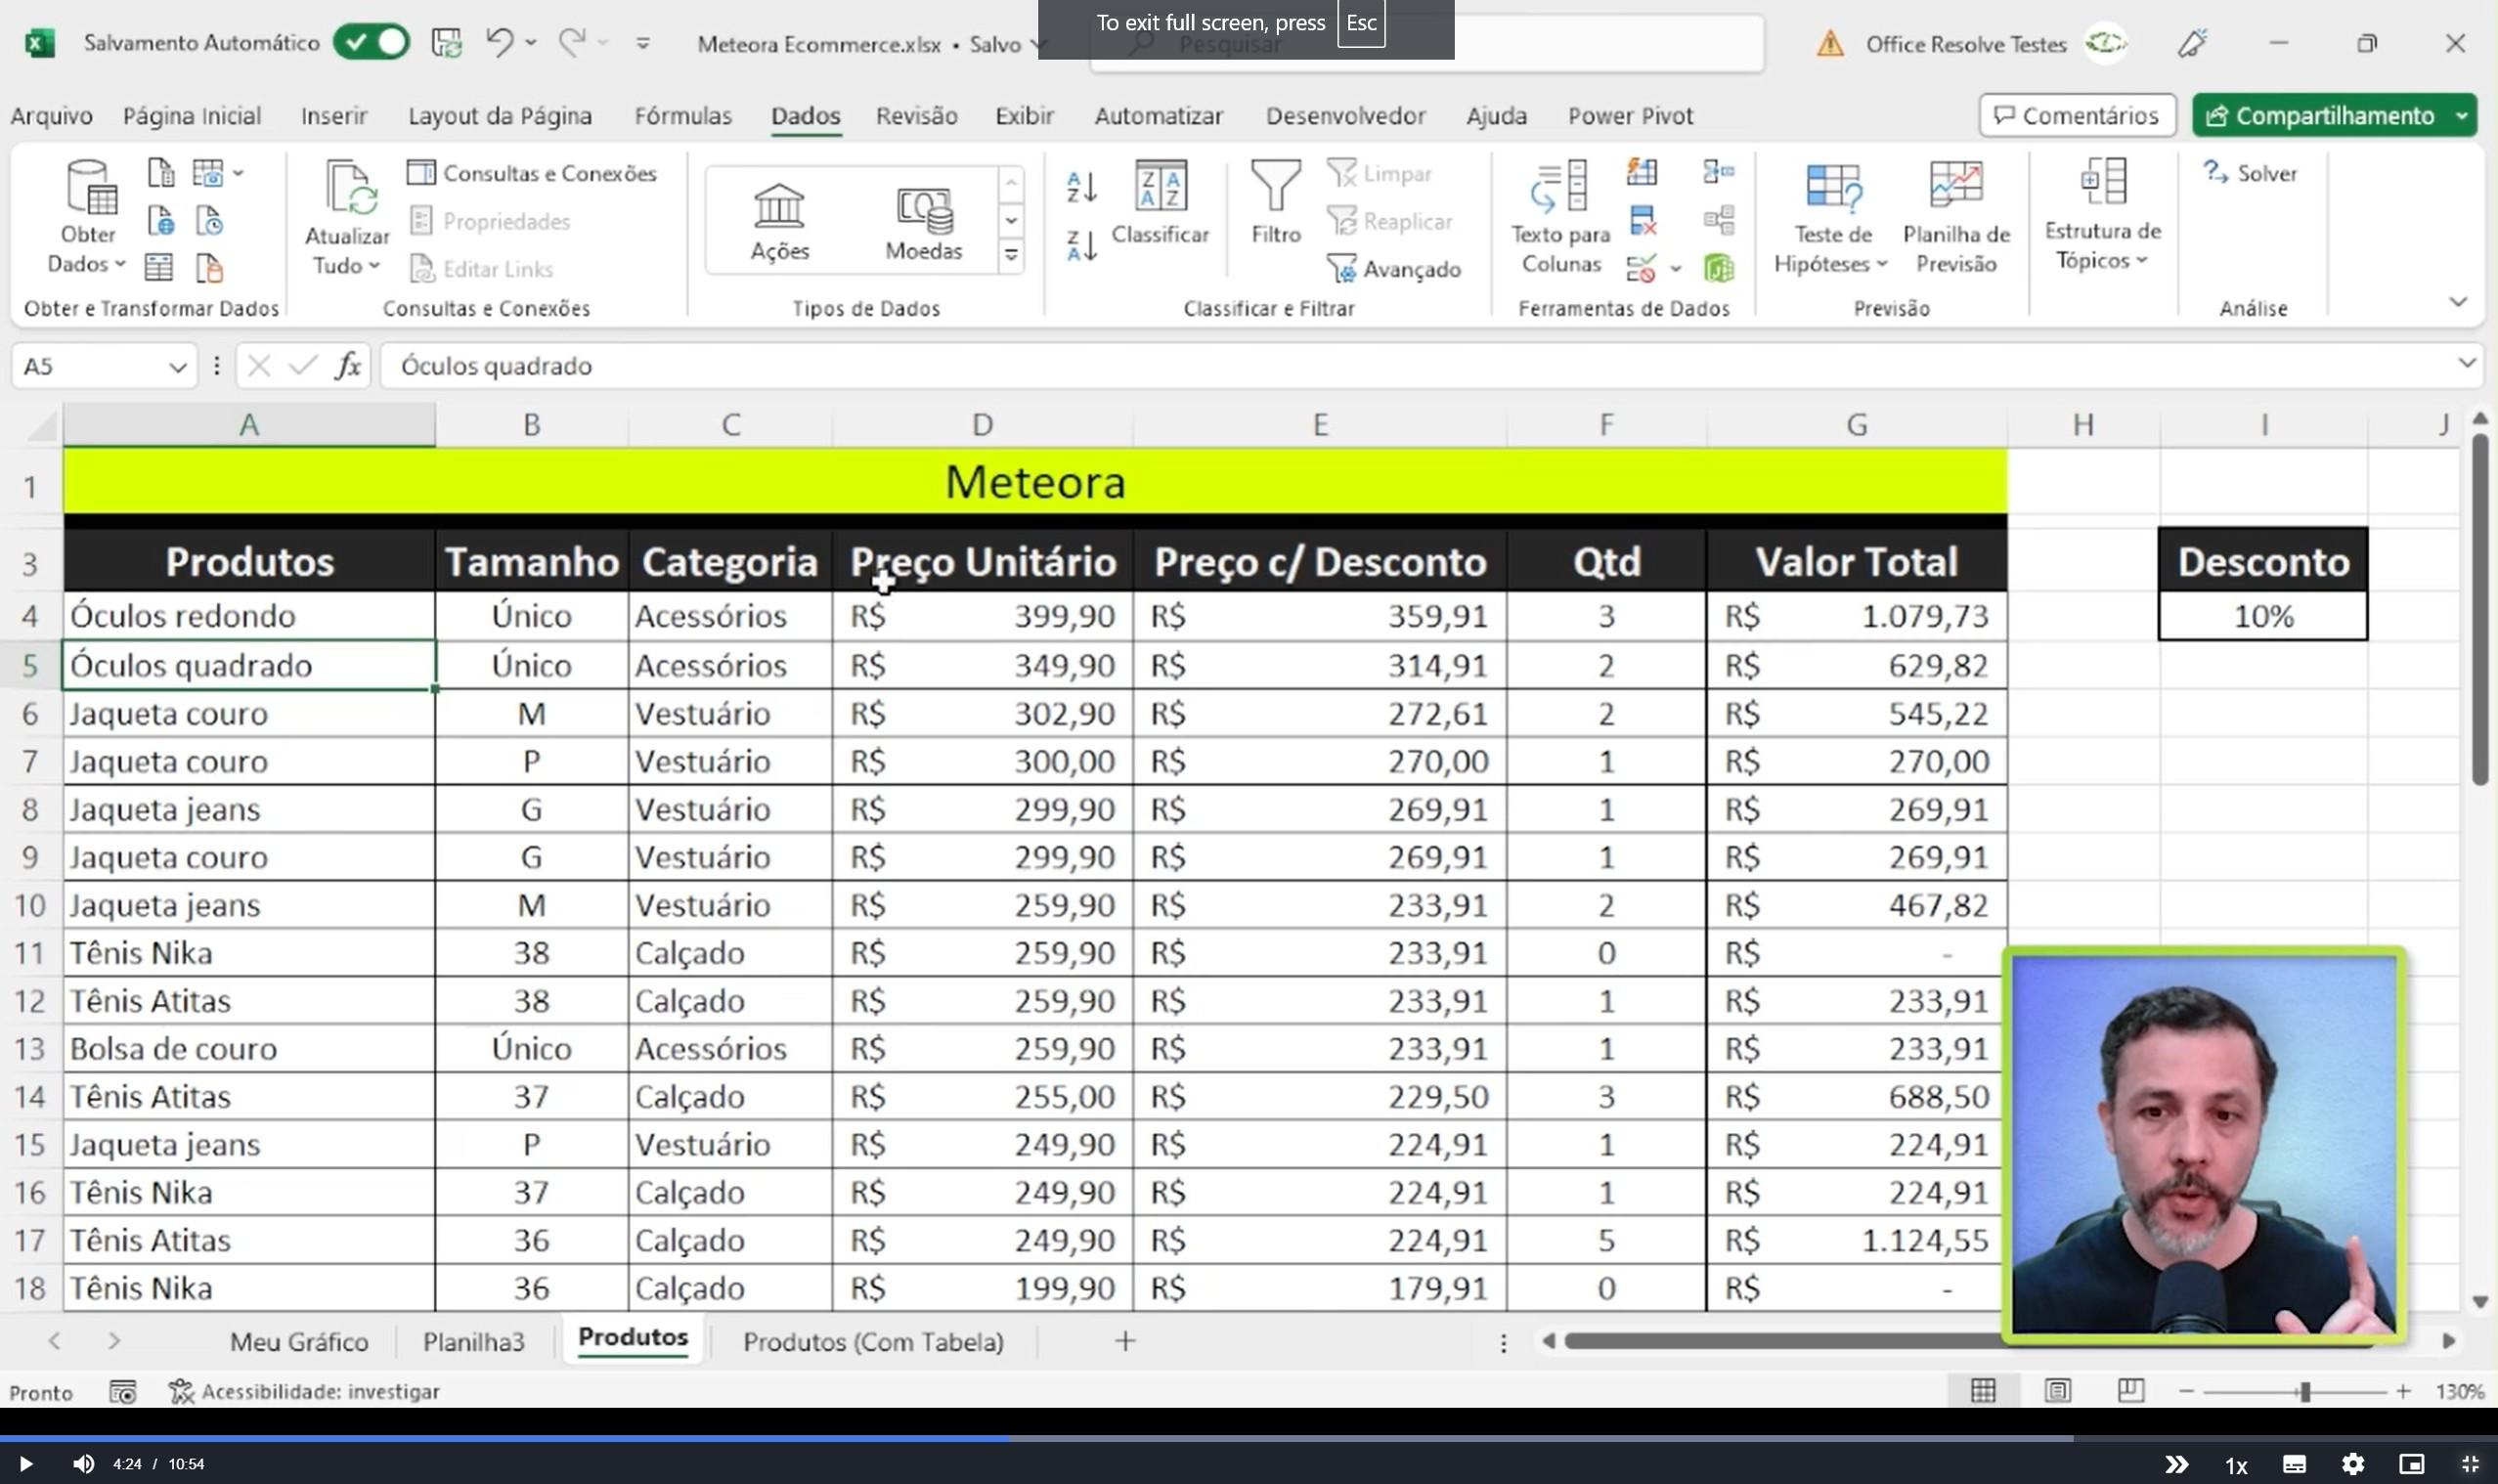The height and width of the screenshot is (1484, 2498).
Task: Switch to the Inserir tab
Action: [x=334, y=116]
